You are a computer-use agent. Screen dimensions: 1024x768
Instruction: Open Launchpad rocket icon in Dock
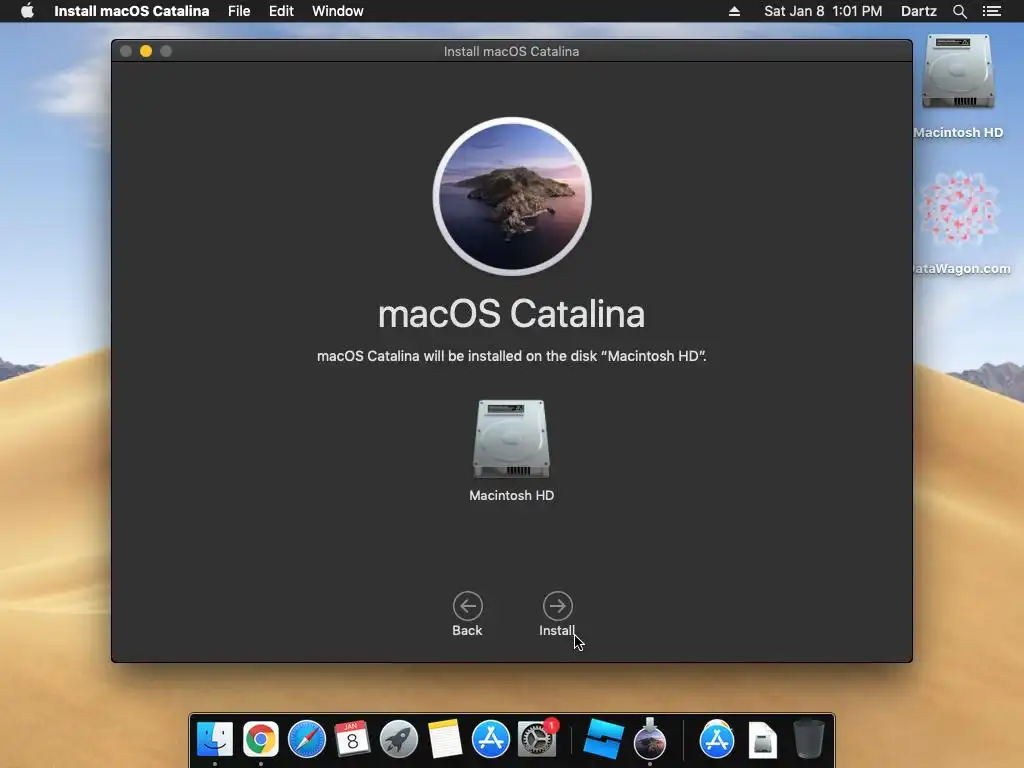click(x=398, y=739)
